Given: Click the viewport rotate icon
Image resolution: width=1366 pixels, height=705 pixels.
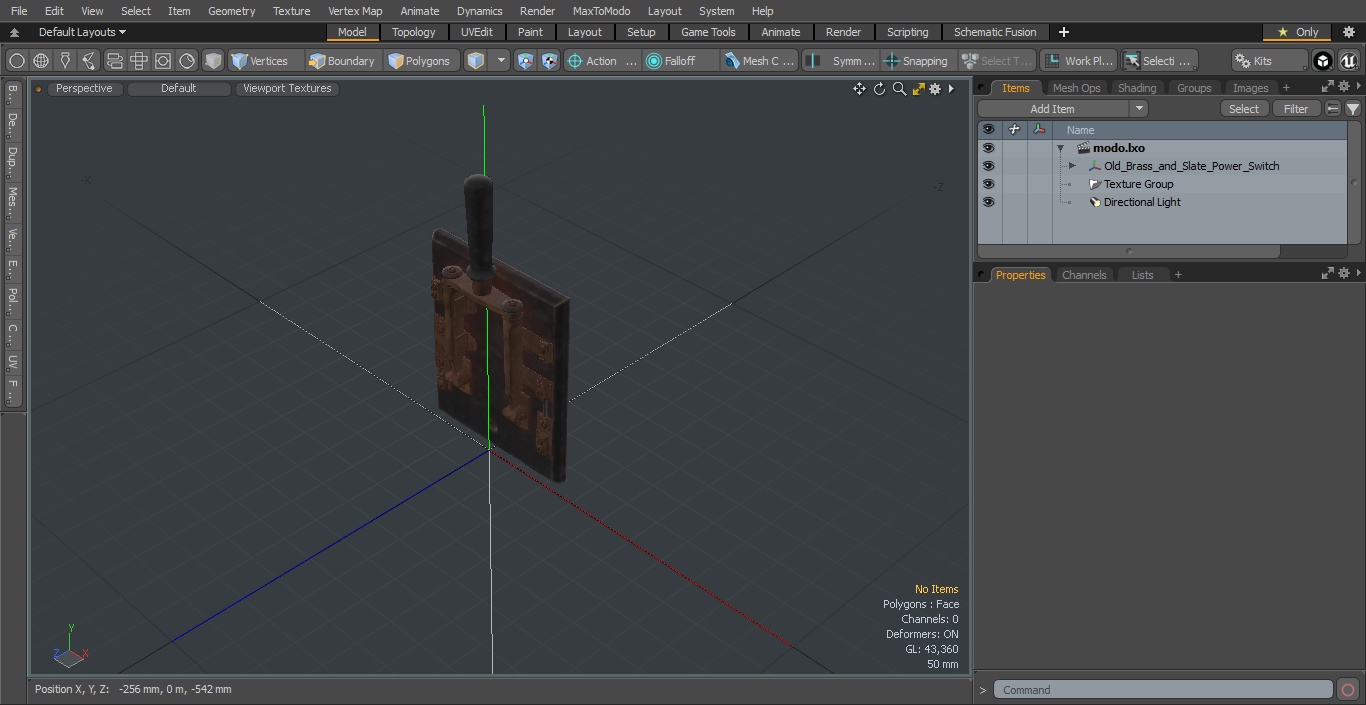Looking at the screenshot, I should point(879,89).
